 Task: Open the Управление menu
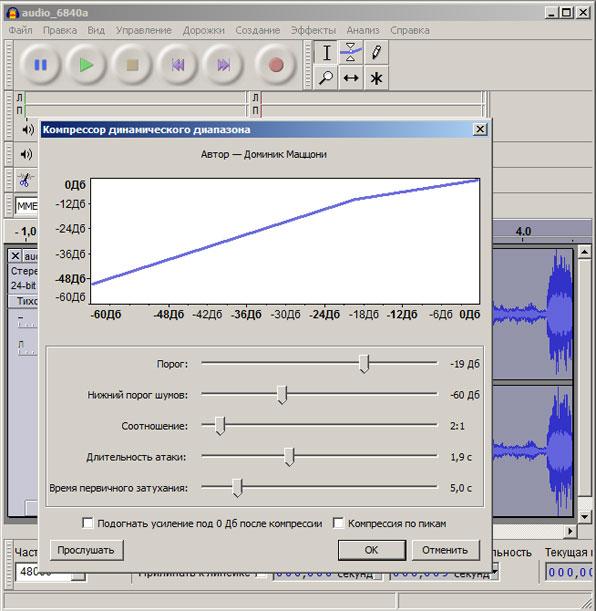click(144, 30)
